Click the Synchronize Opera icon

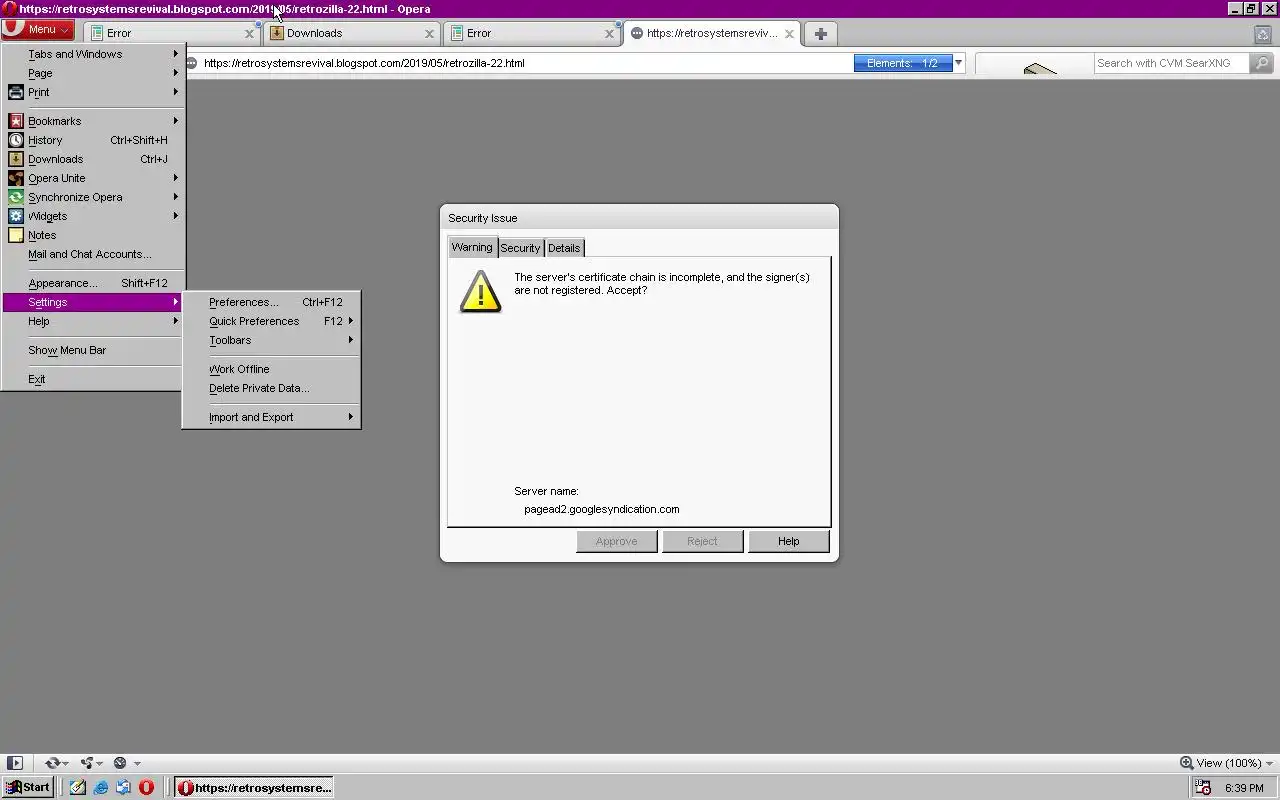15,197
